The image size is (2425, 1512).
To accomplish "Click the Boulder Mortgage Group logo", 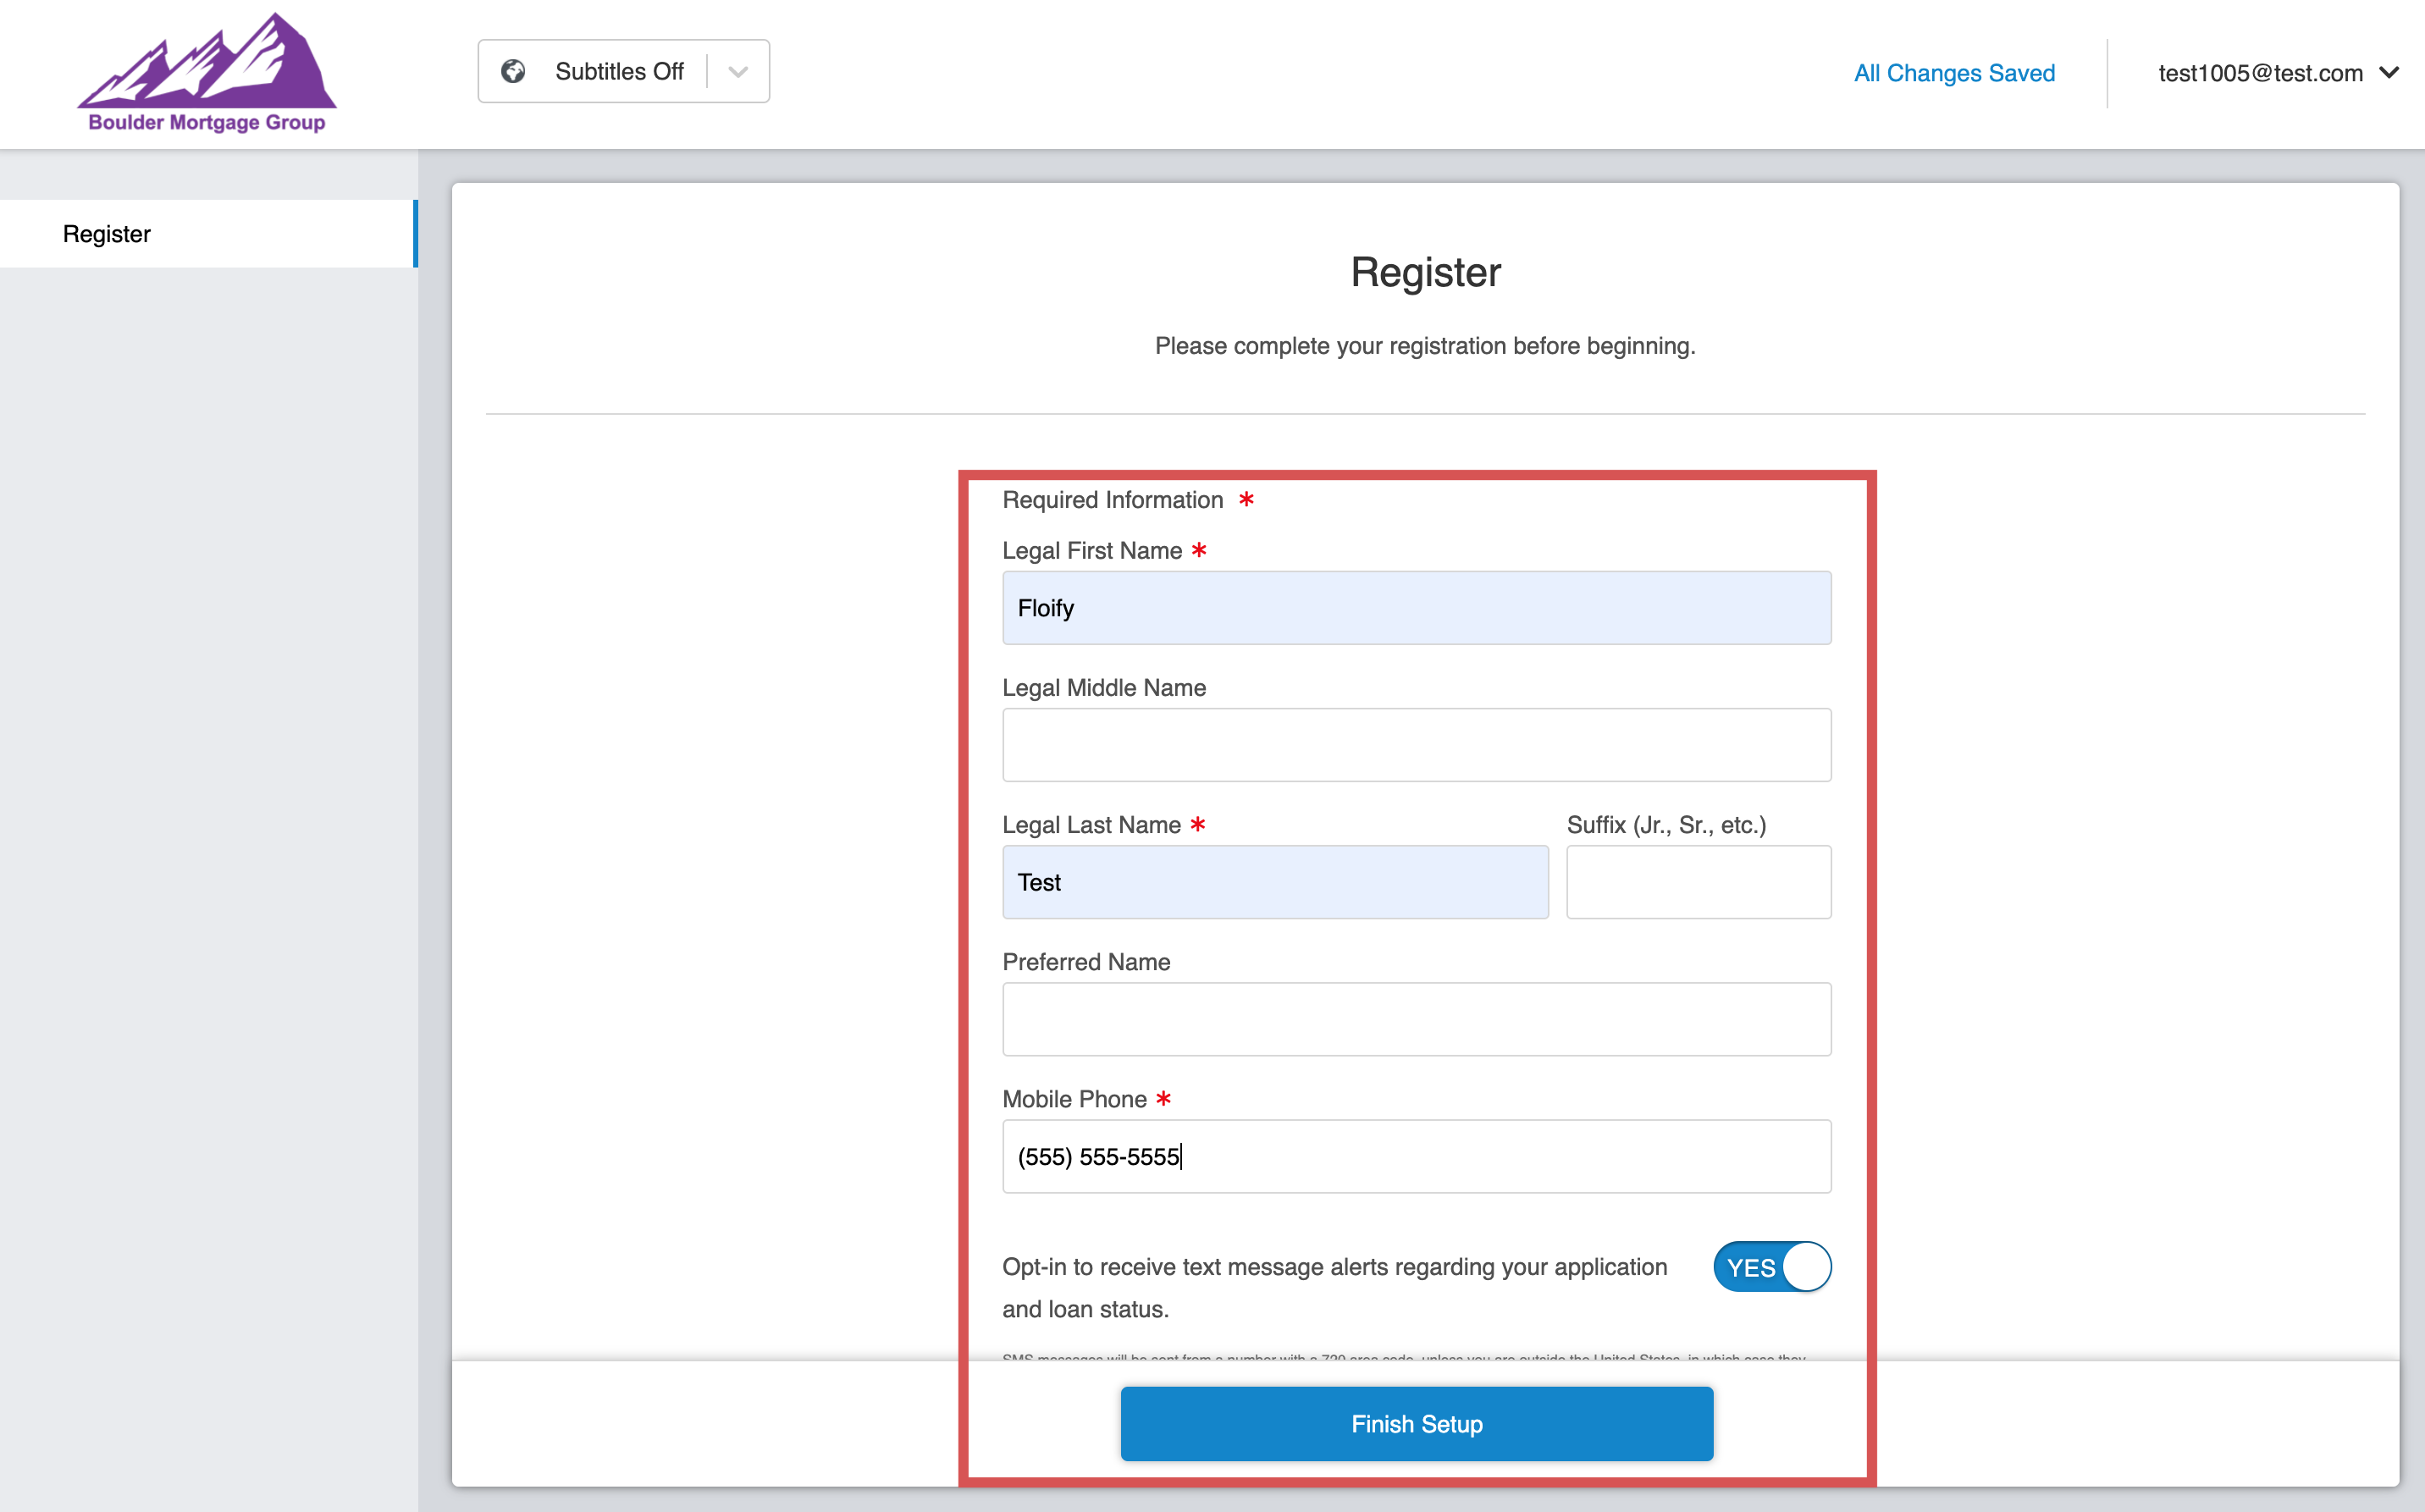I will (207, 73).
